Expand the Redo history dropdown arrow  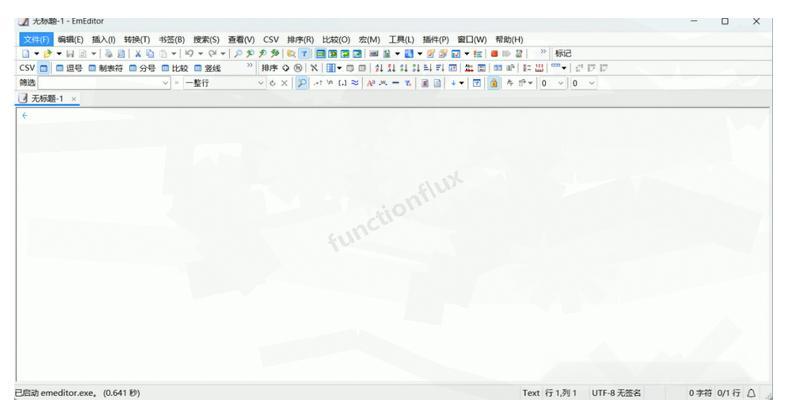223,53
